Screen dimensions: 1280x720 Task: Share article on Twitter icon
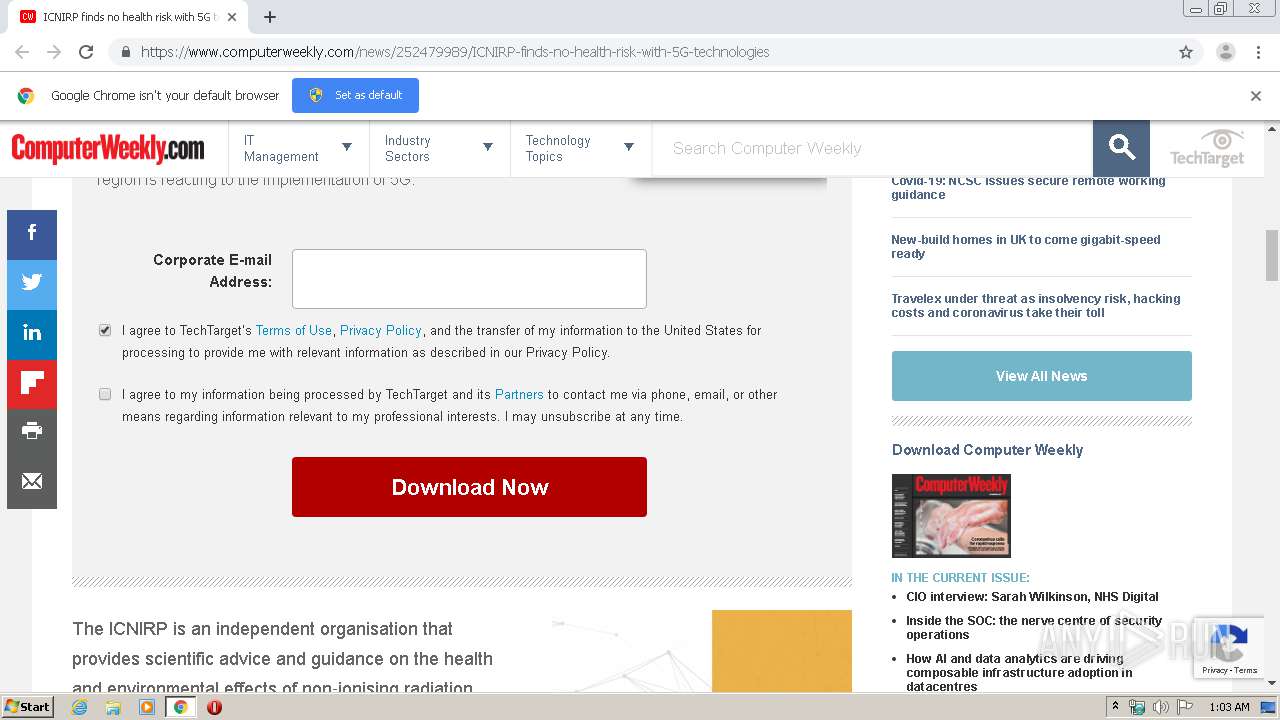coord(32,285)
